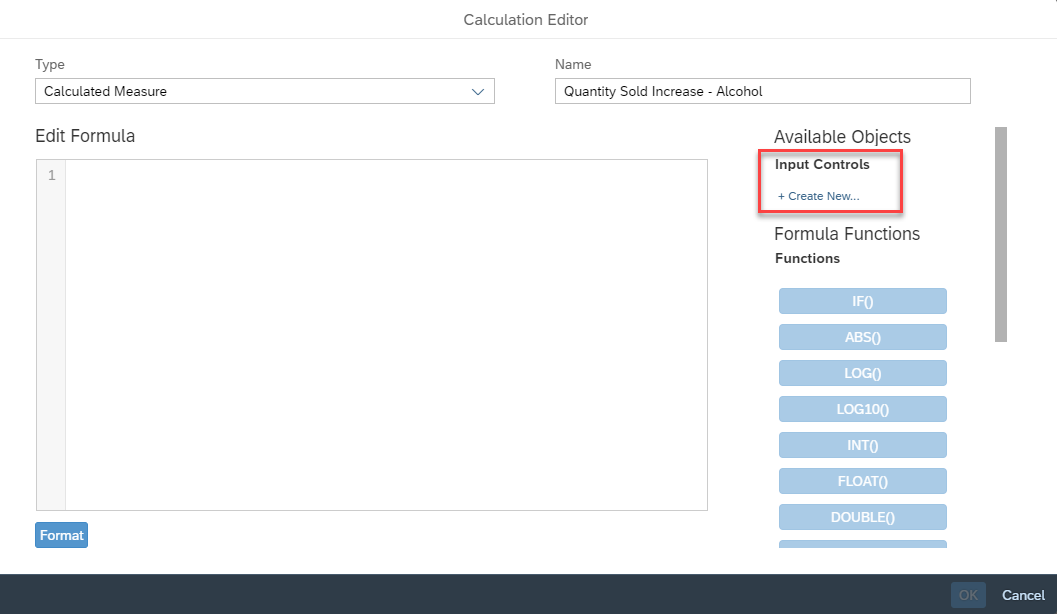Open the Type dropdown chevron
The height and width of the screenshot is (614, 1057).
pos(478,92)
